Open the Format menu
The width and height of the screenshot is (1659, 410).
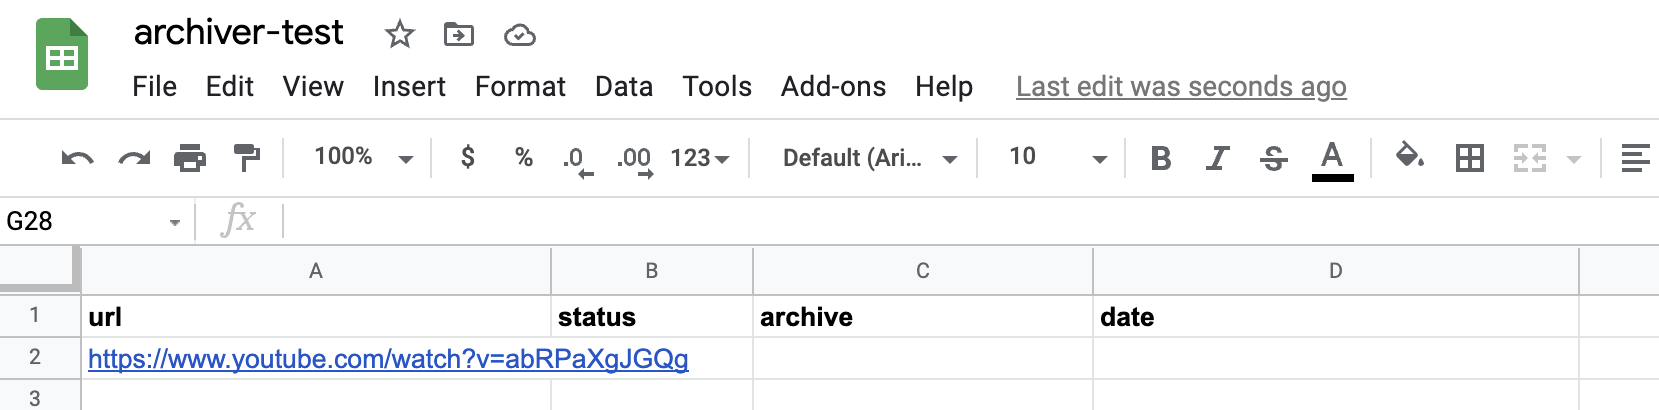coord(520,87)
